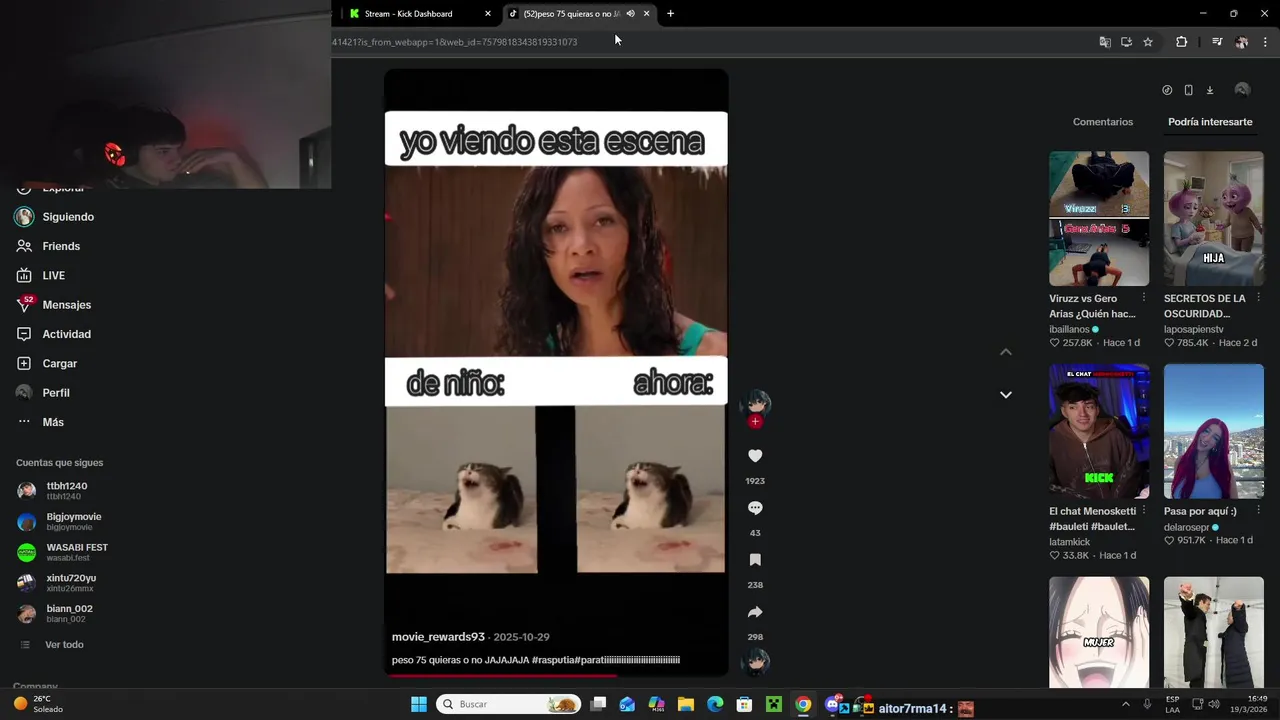Save the video with the bookmark icon
1280x720 pixels.
point(755,560)
